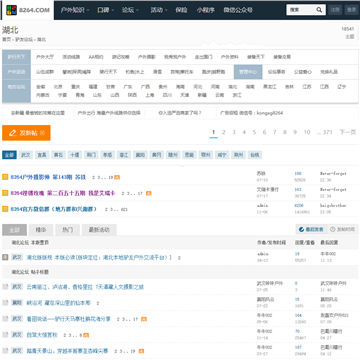Viewport: 360px width, 360px height.
Task: Filter threads by 仙桃 city tag
Action: coord(255,155)
